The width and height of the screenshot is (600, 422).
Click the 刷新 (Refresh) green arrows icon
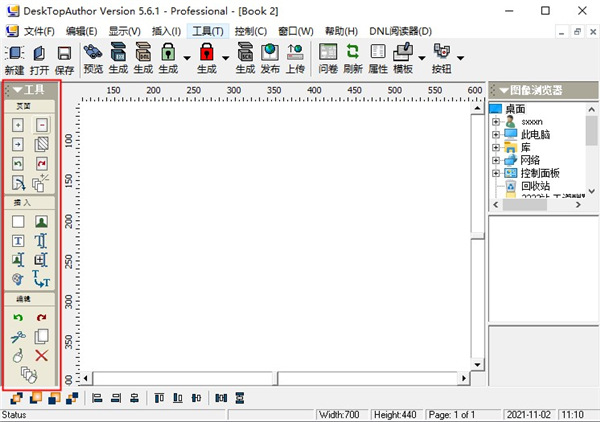352,52
